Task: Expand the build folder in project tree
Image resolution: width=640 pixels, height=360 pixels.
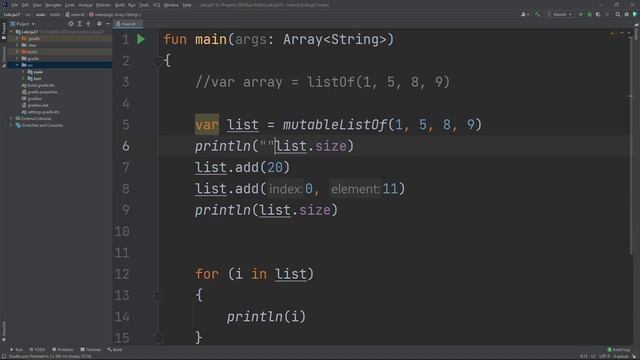Action: (17, 52)
